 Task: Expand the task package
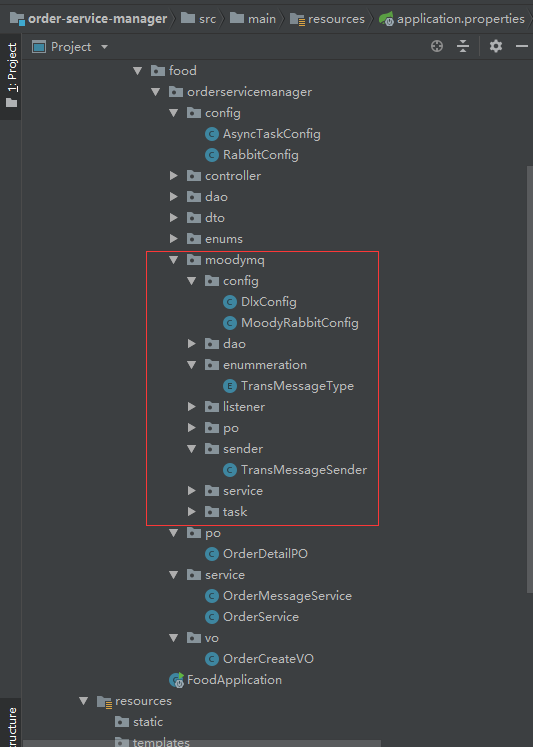(191, 512)
